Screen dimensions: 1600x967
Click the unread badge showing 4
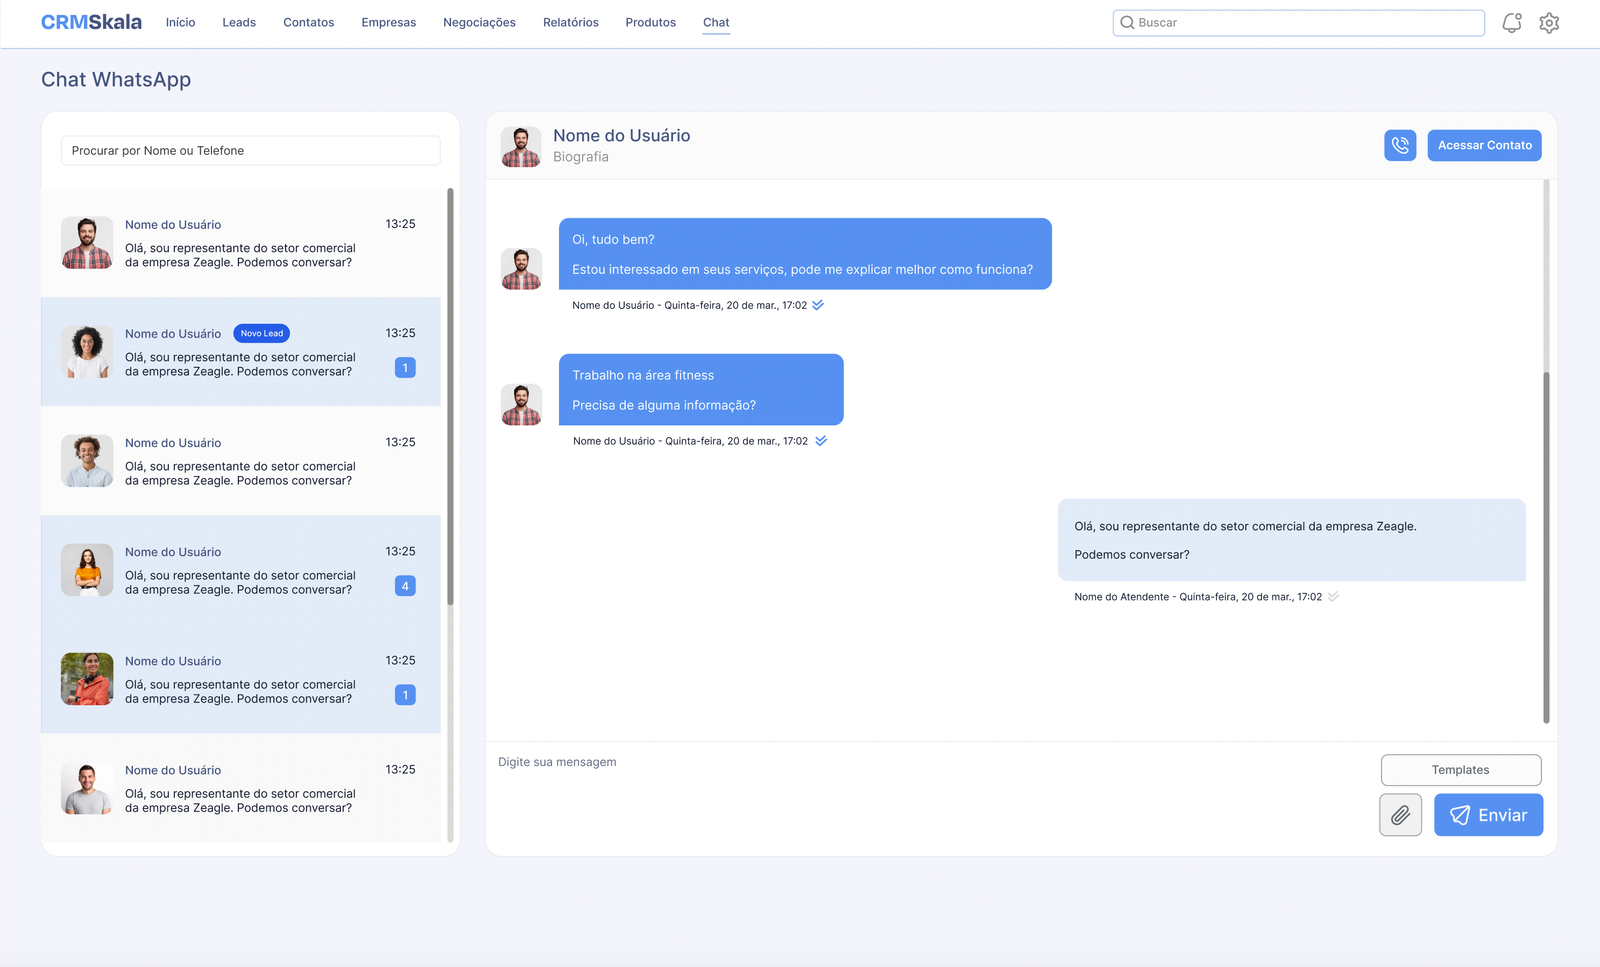405,586
